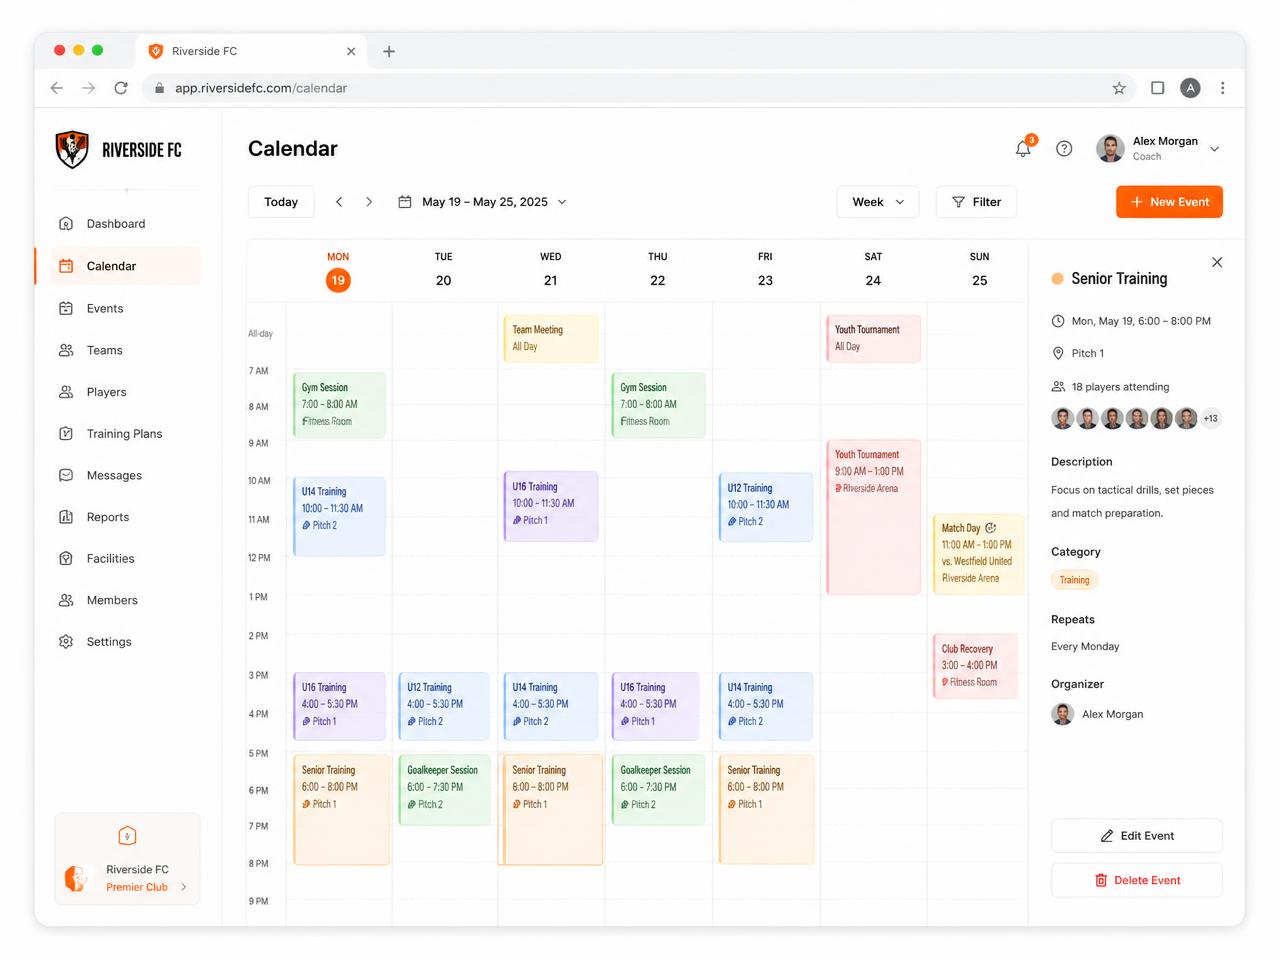The height and width of the screenshot is (960, 1280).
Task: Open Teams in the sidebar
Action: (x=125, y=350)
